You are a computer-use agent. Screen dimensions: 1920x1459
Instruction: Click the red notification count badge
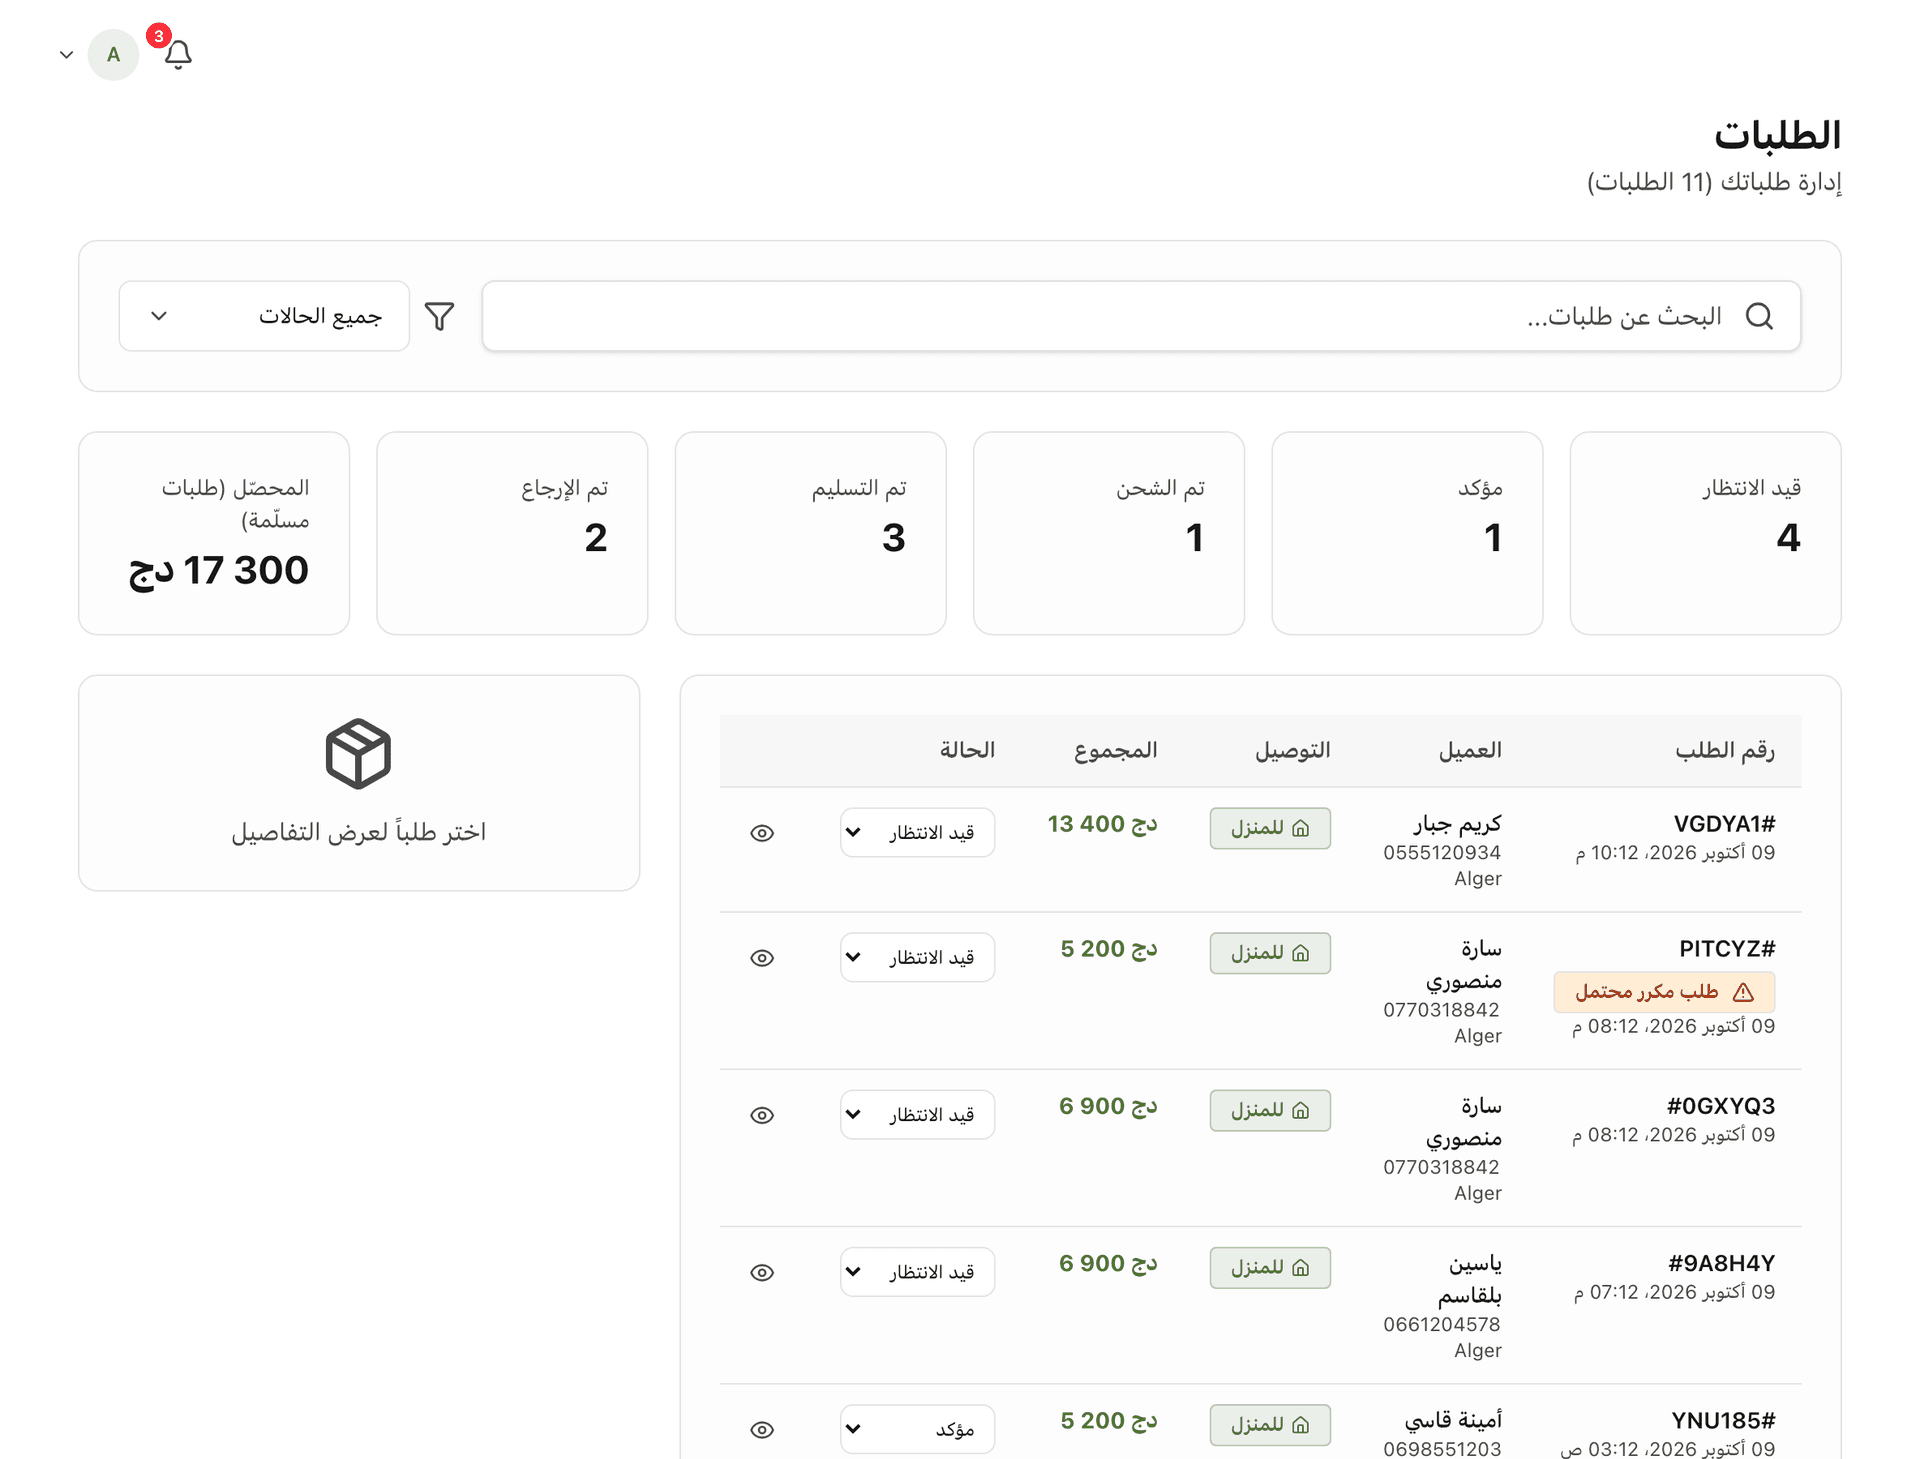point(158,36)
